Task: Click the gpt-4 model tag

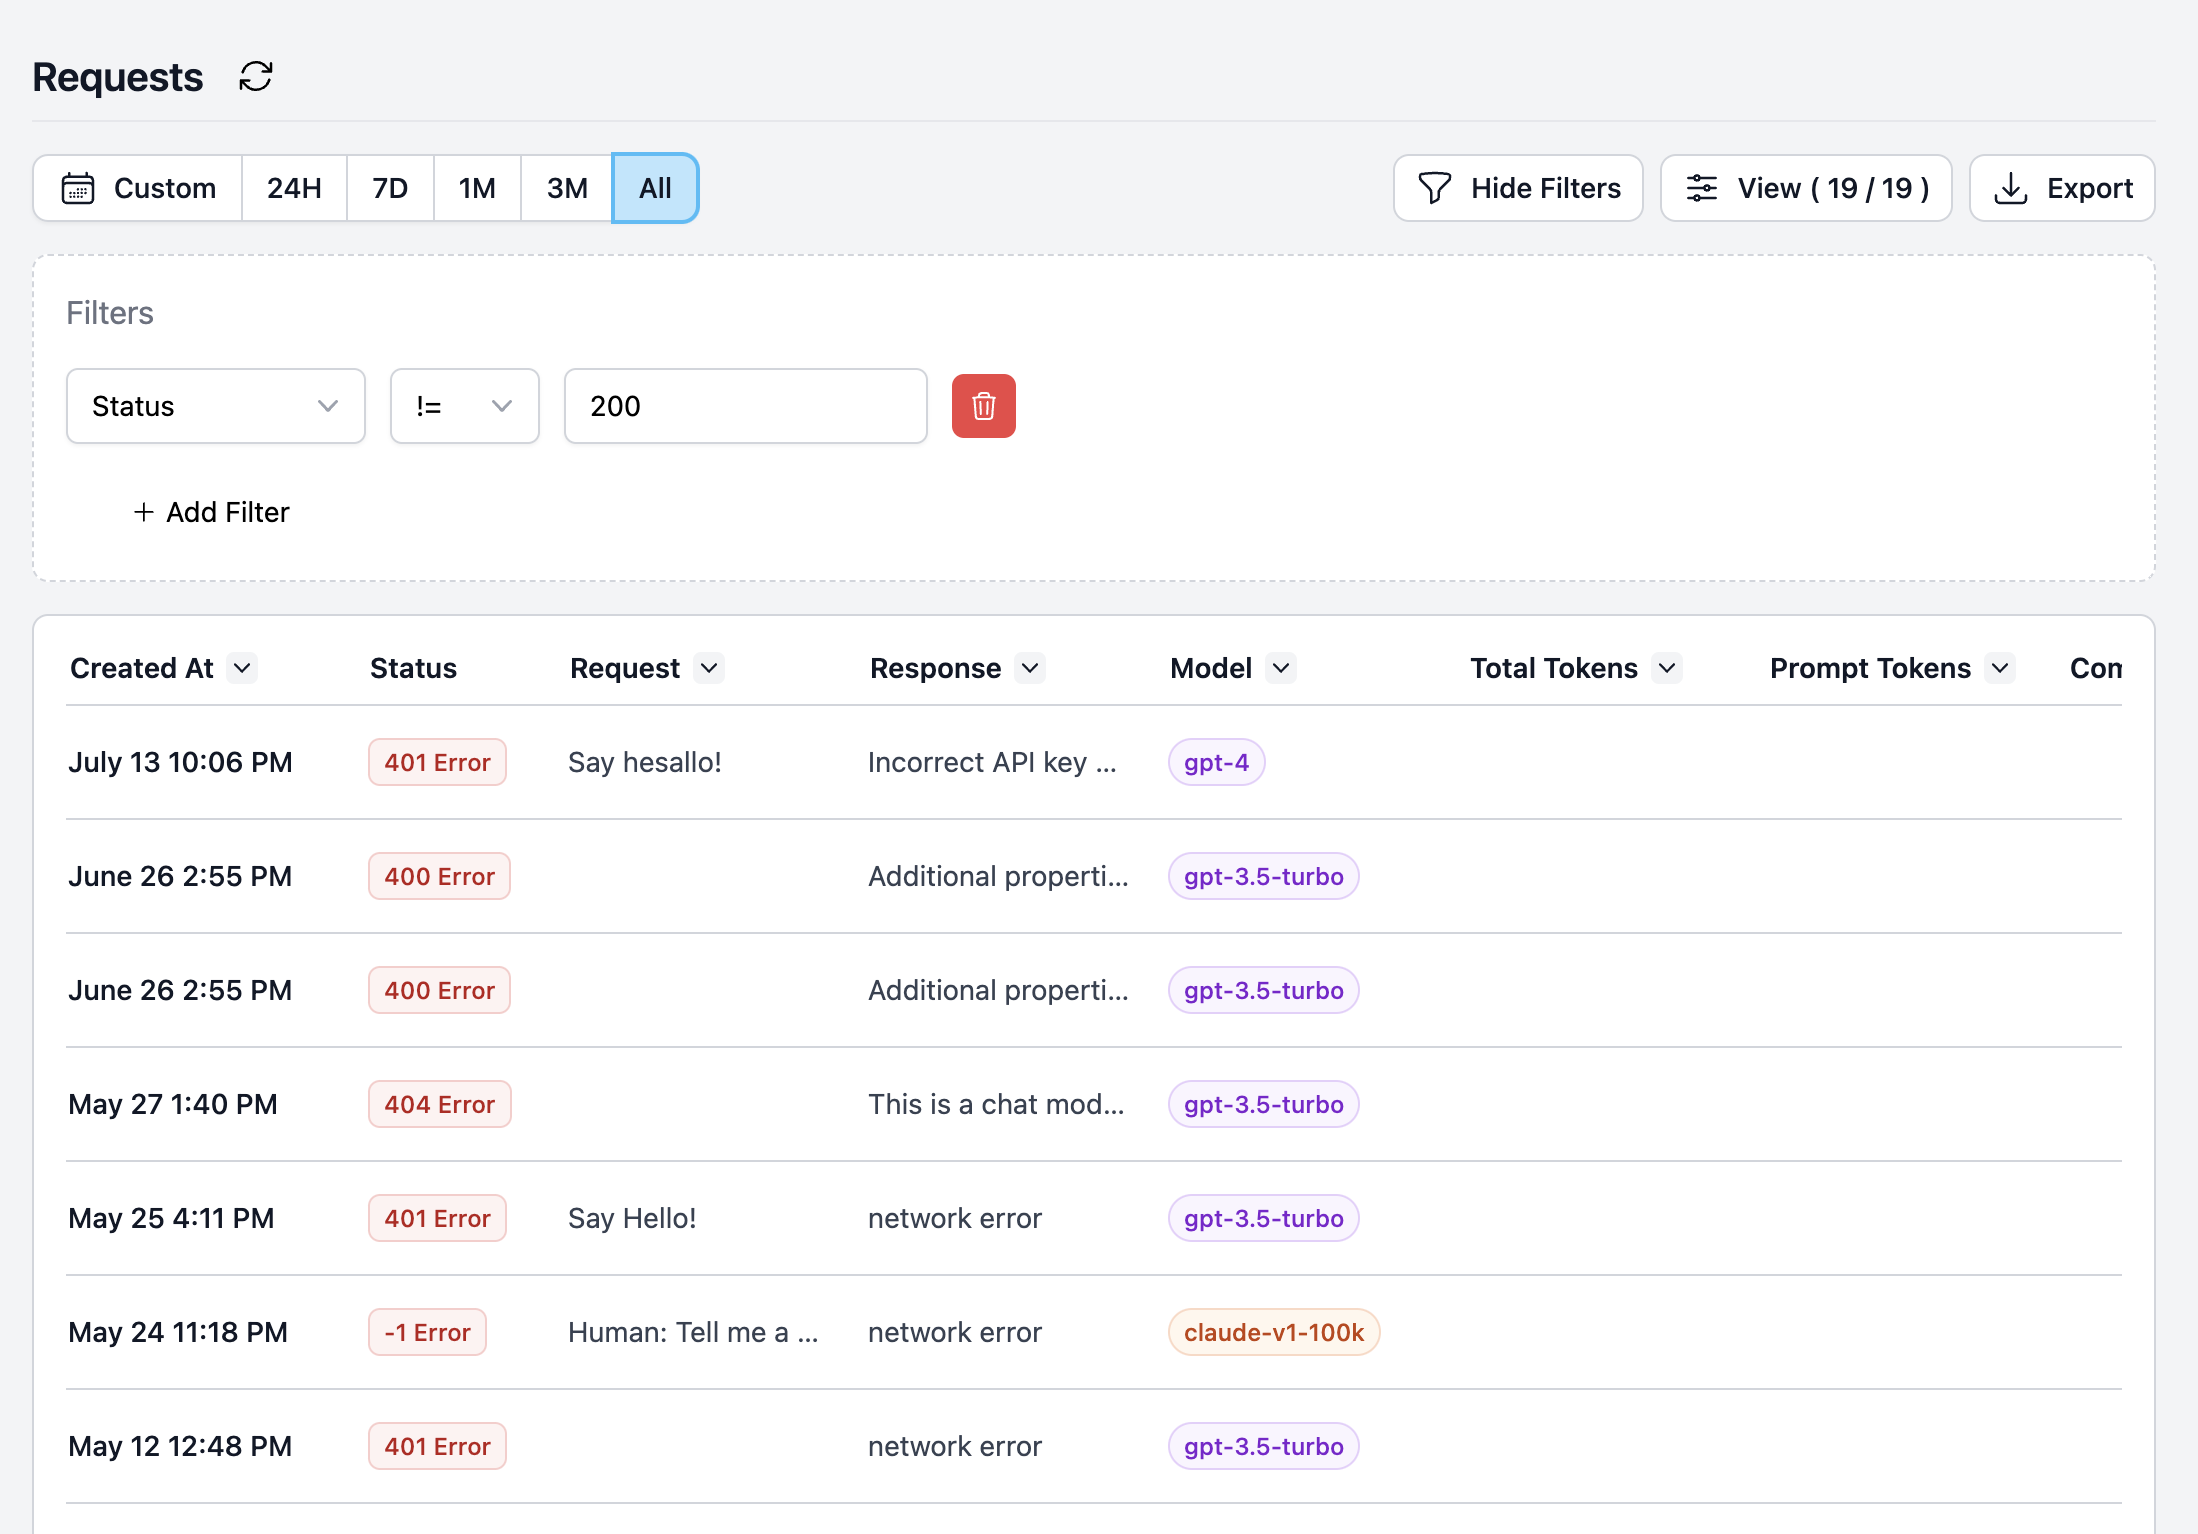Action: 1216,762
